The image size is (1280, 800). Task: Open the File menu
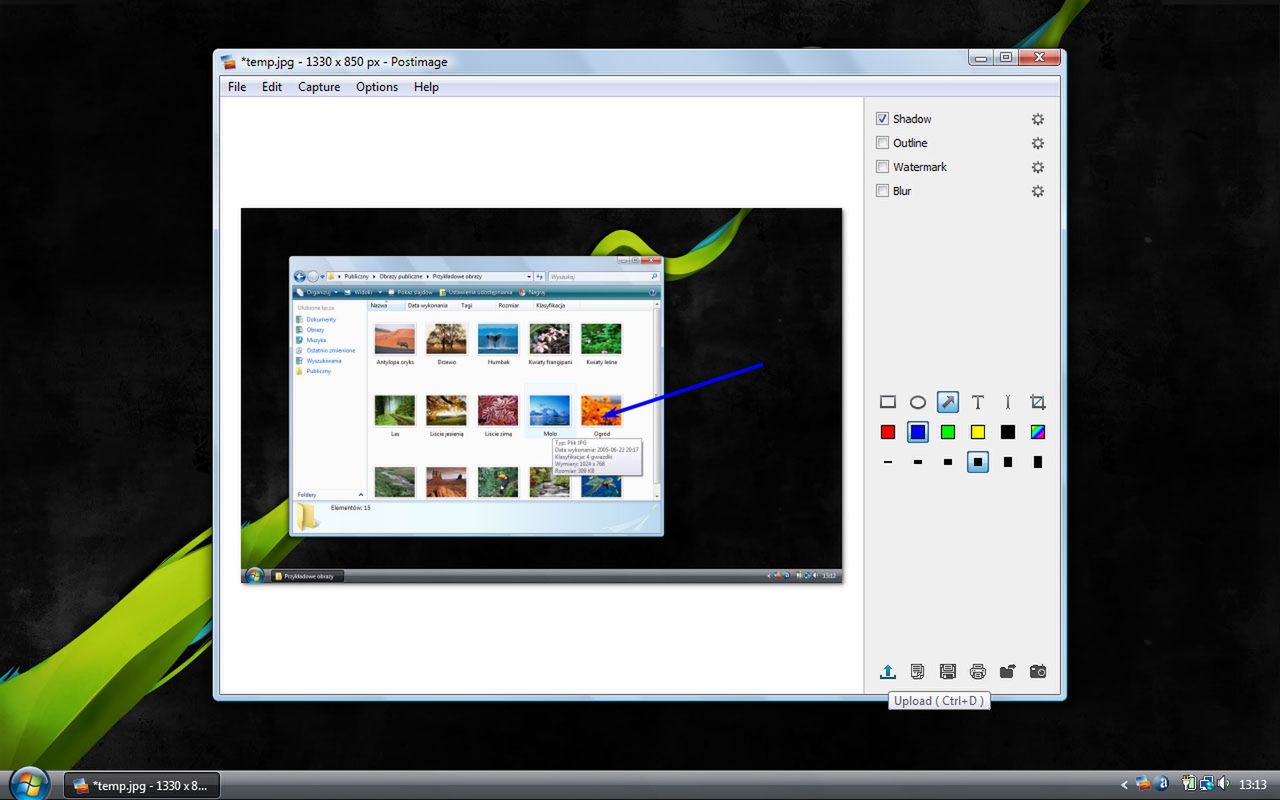click(237, 87)
